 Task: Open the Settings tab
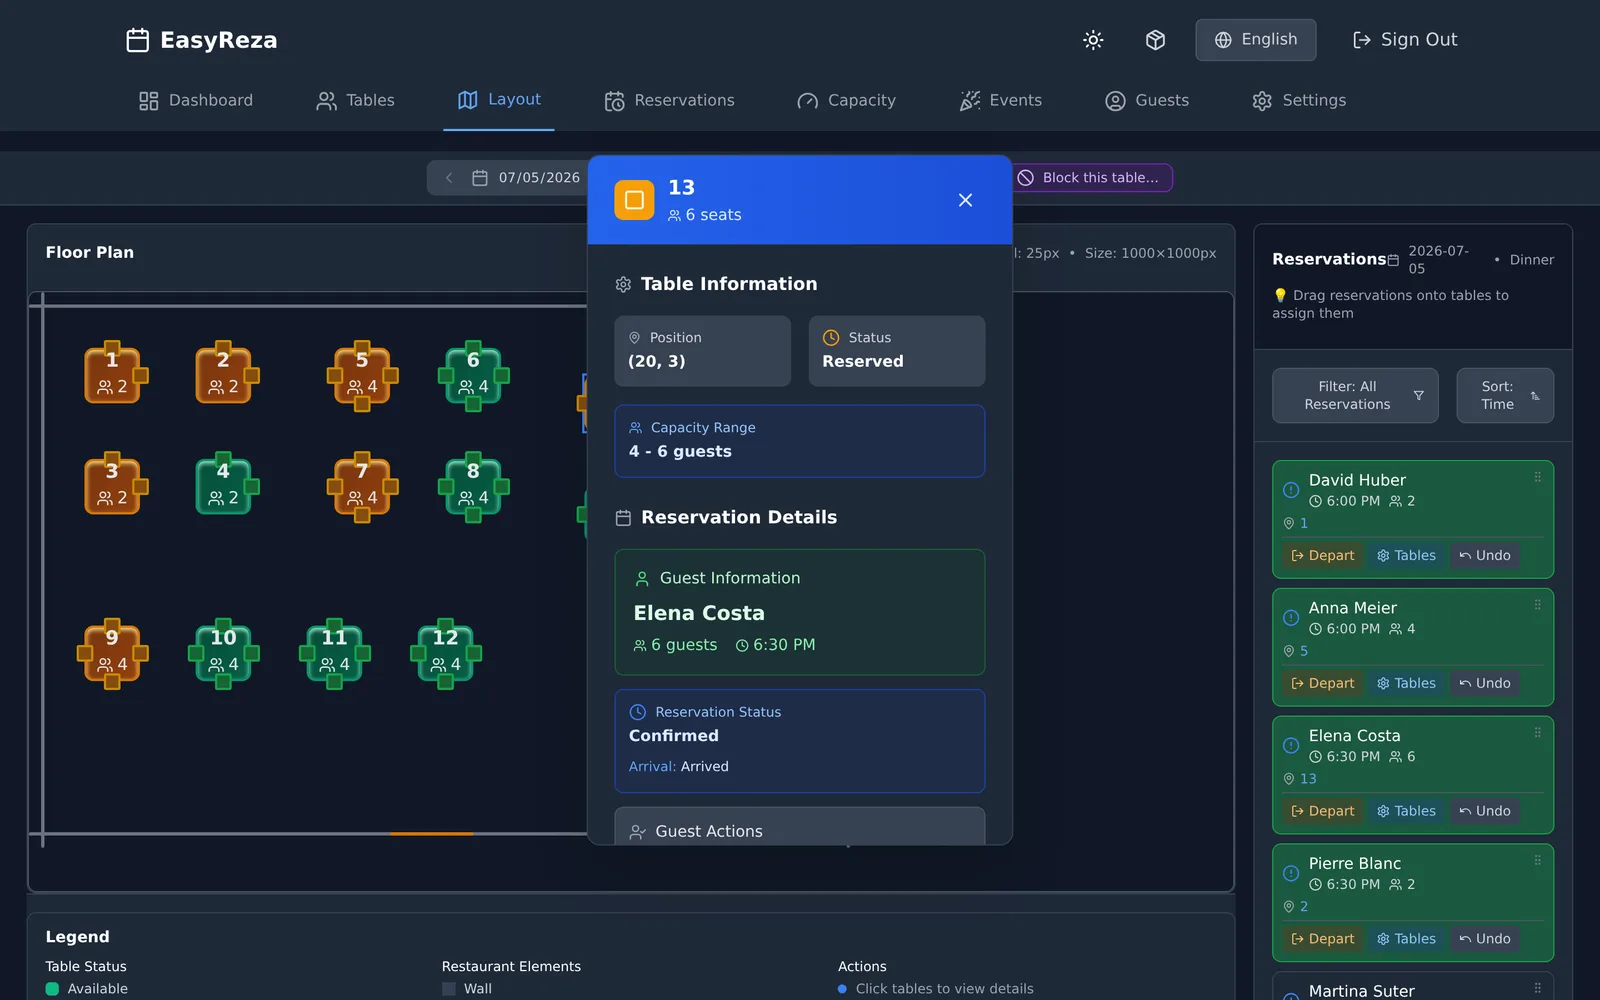tap(1299, 100)
